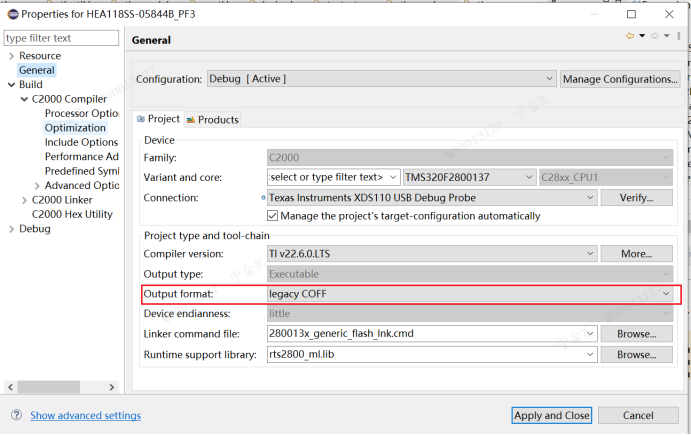This screenshot has width=691, height=435.
Task: Select C2000 Hex Utility tree item
Action: [72, 215]
